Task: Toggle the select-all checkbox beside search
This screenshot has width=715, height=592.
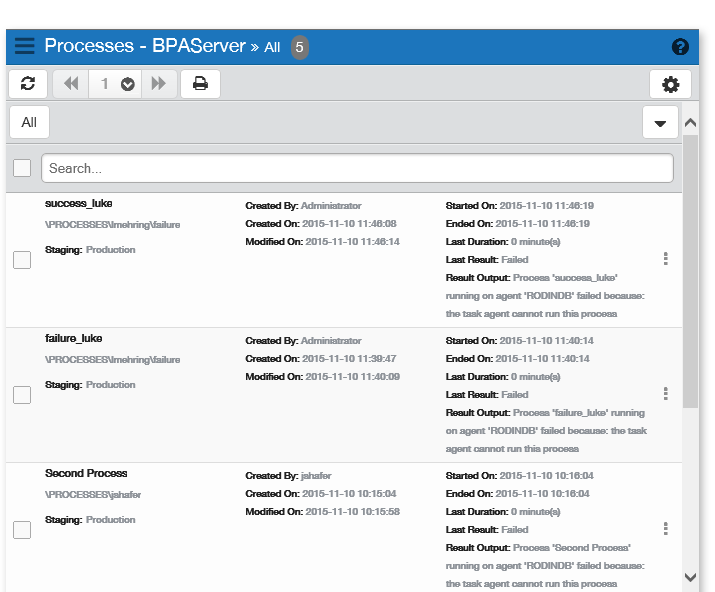Action: (22, 168)
